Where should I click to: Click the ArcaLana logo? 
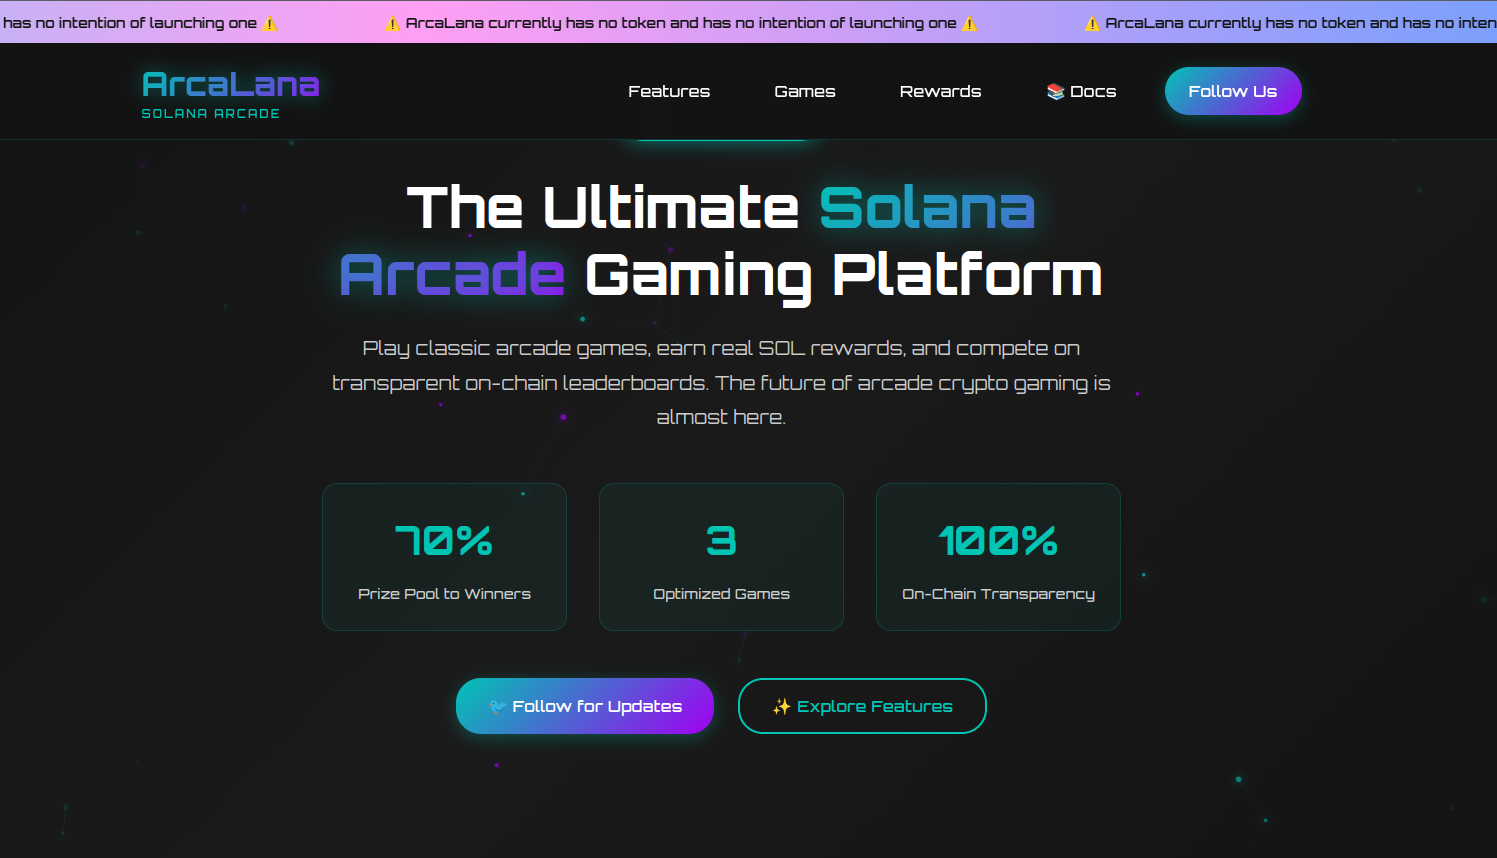(x=230, y=85)
